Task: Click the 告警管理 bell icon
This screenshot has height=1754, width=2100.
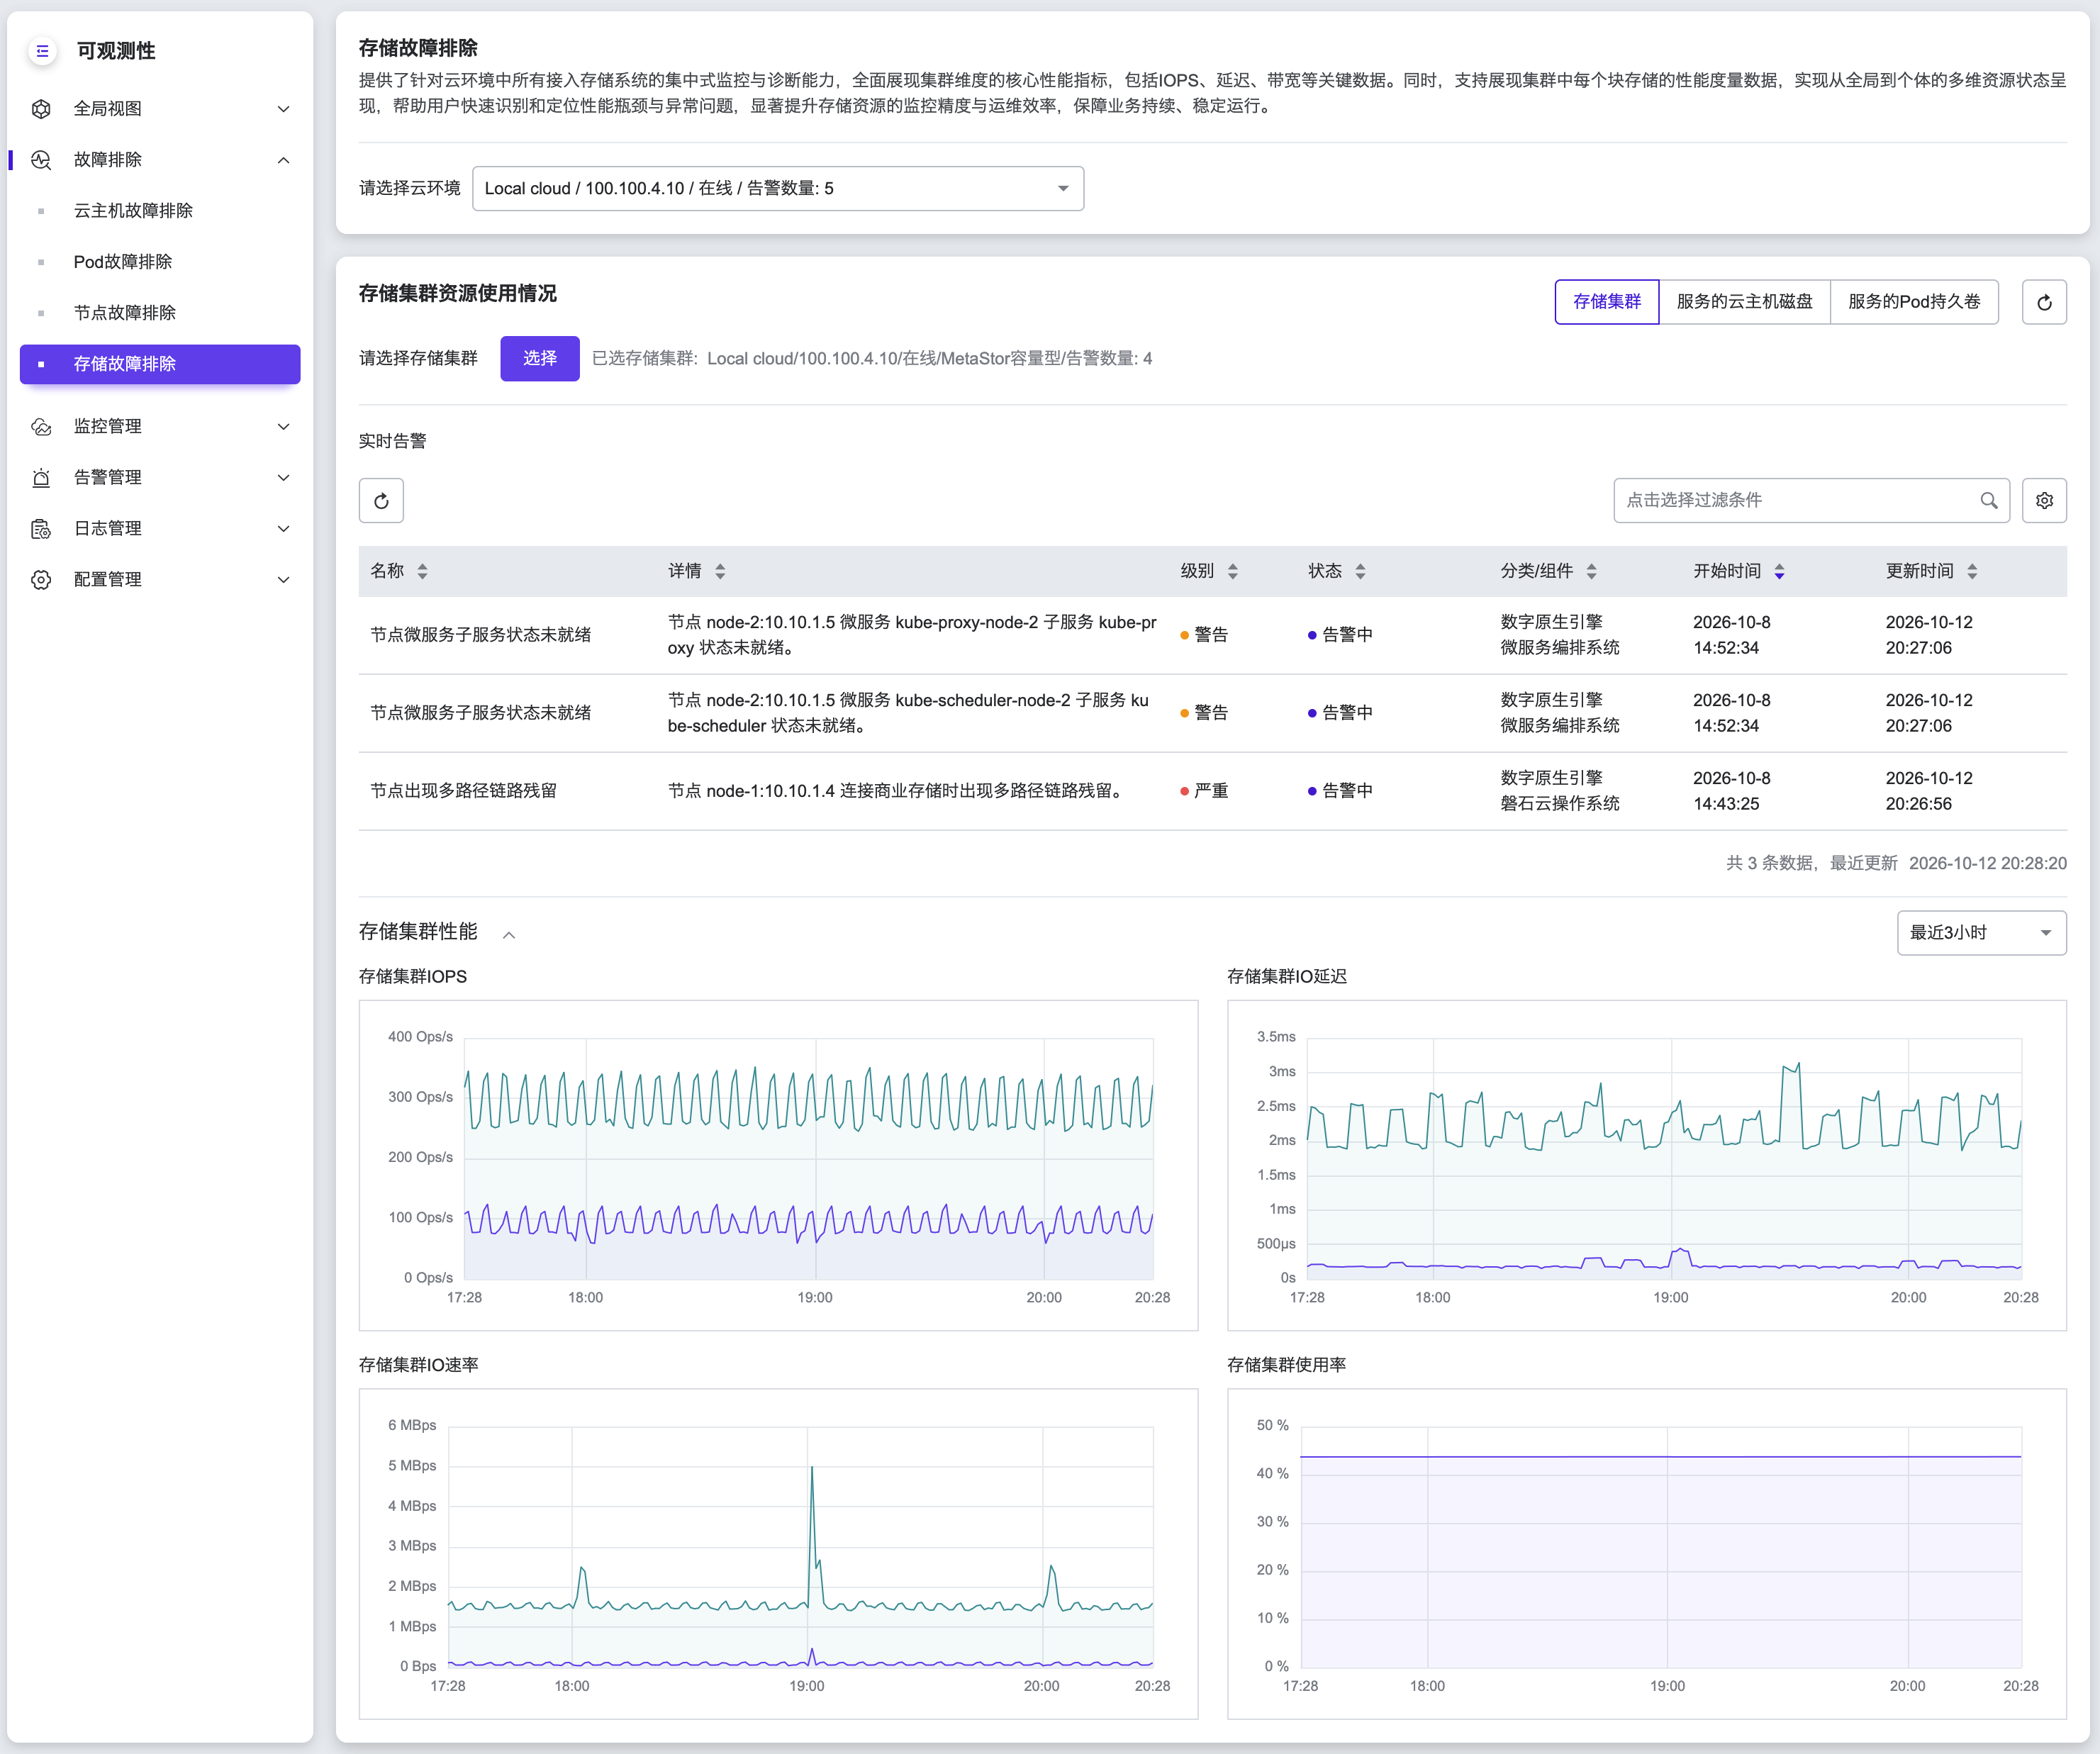Action: click(41, 478)
